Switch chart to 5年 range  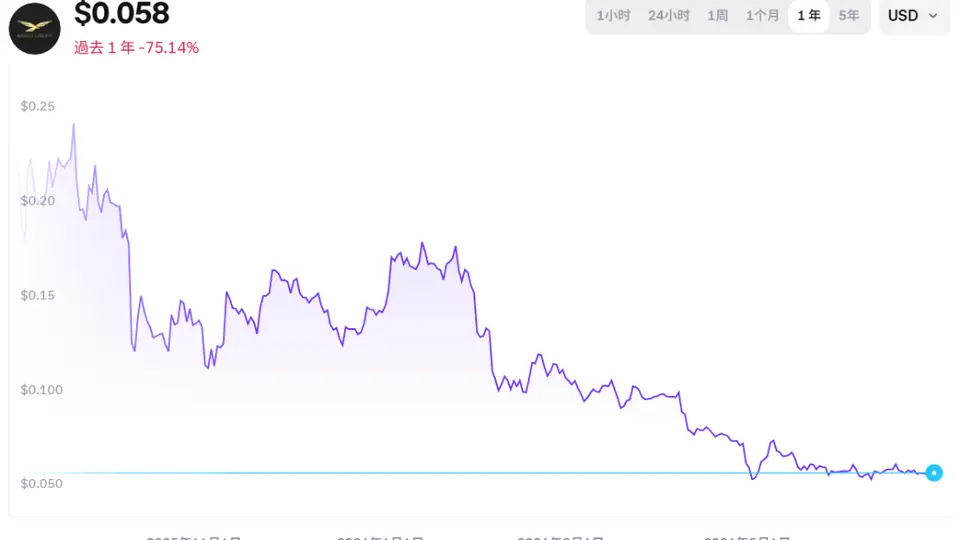[x=849, y=15]
